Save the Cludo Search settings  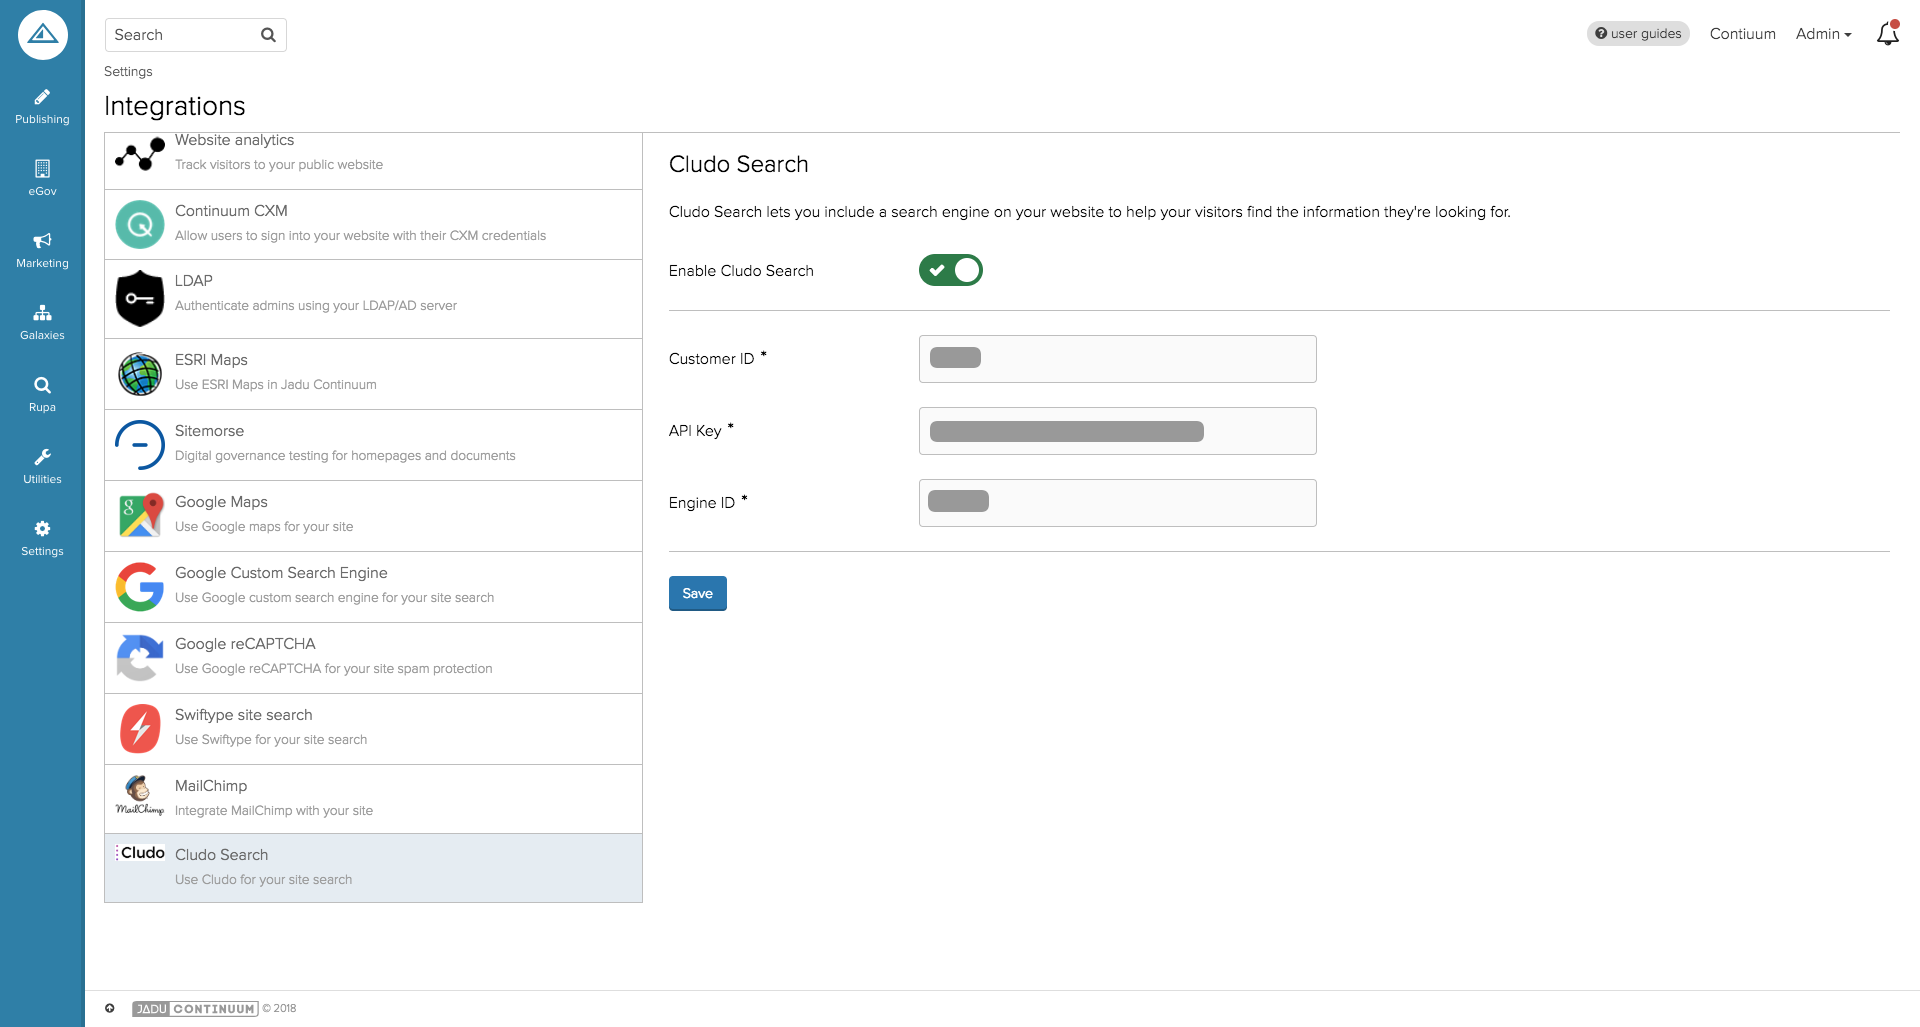pyautogui.click(x=697, y=593)
